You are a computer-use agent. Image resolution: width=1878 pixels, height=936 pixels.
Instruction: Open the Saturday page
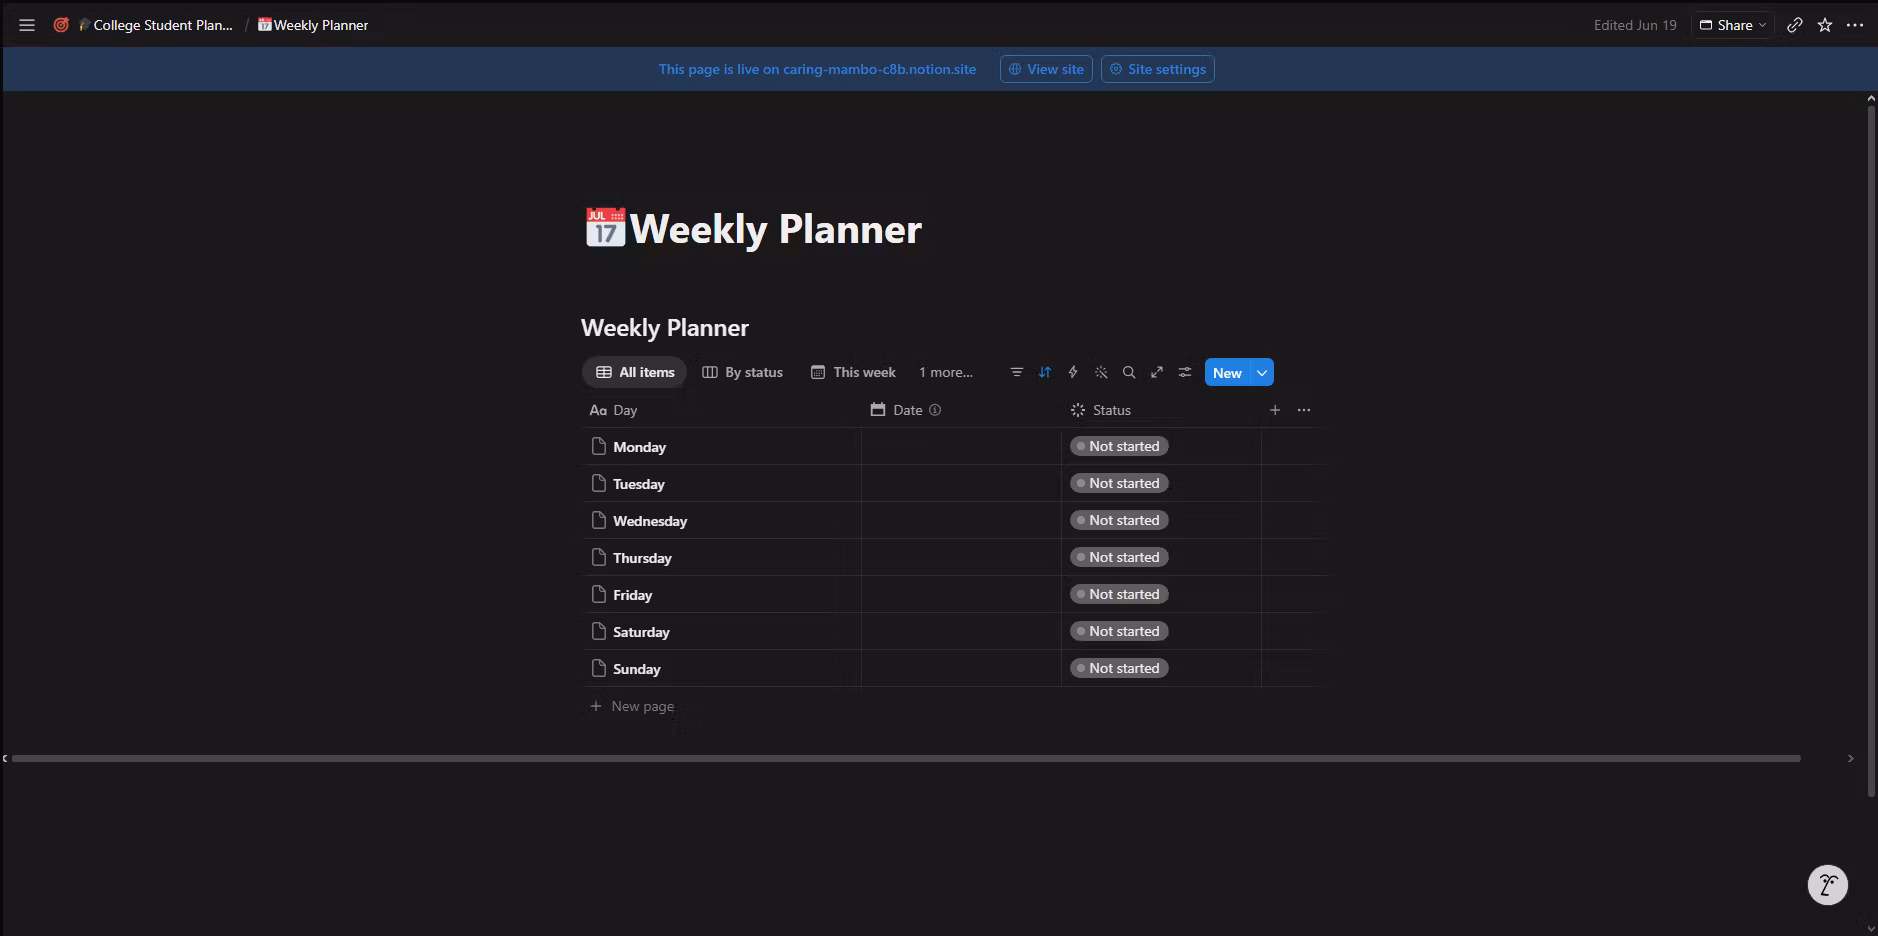pos(641,632)
